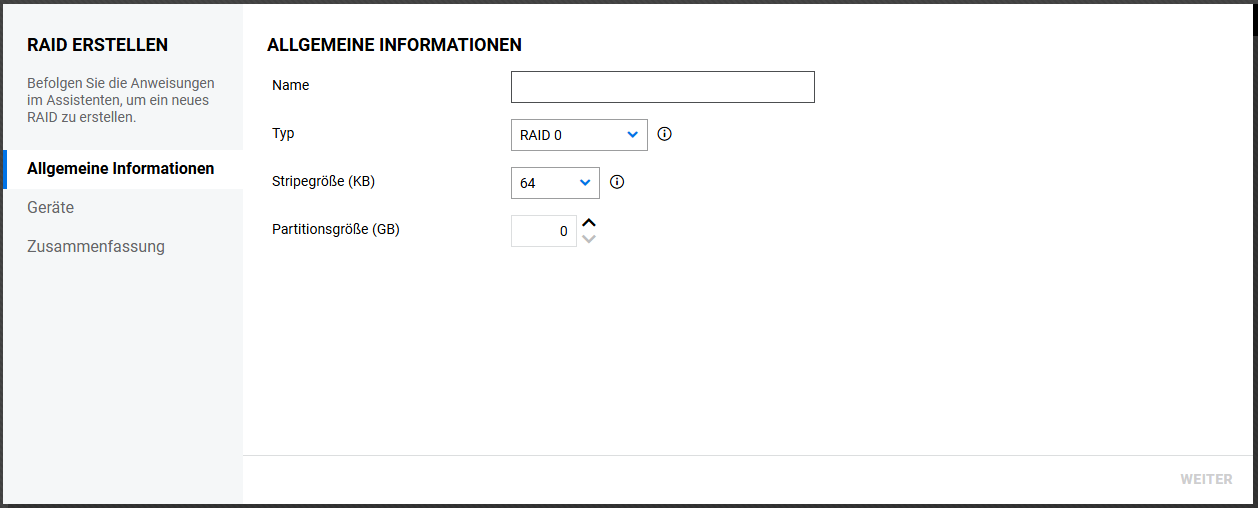Click the Name field label
This screenshot has width=1258, height=508.
[x=291, y=86]
